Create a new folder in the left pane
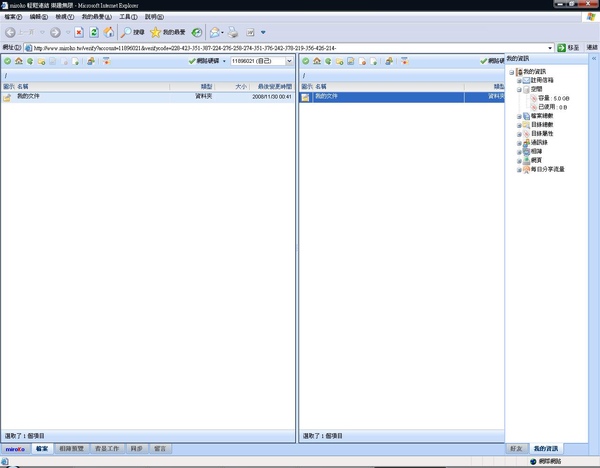Image resolution: width=600 pixels, height=468 pixels. click(41, 62)
